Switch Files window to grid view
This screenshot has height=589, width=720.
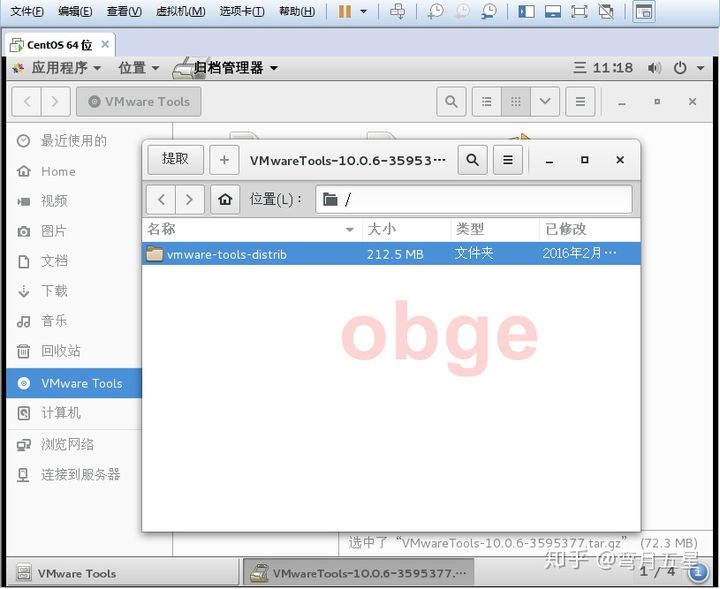point(516,101)
